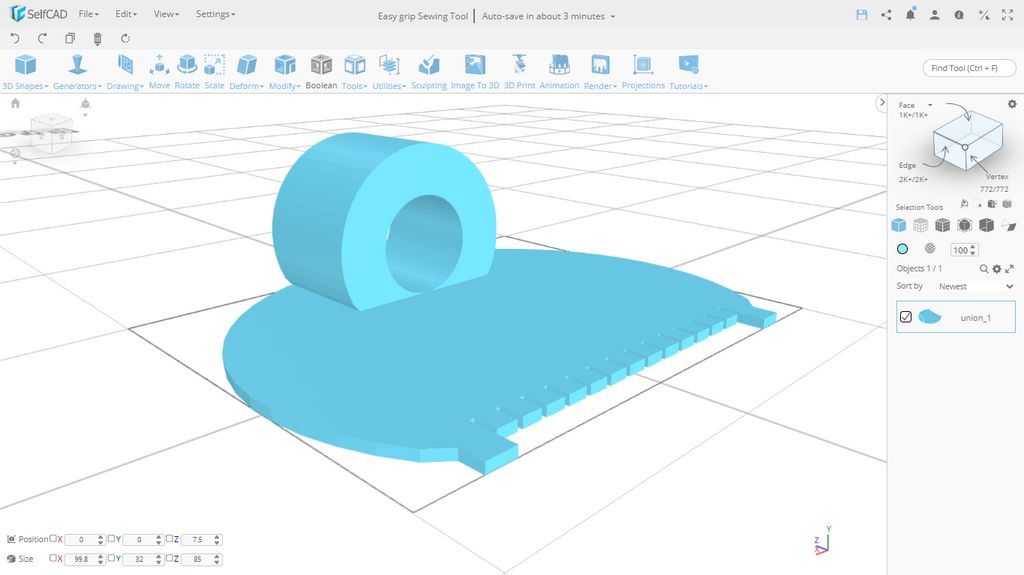Open right panel settings gear
This screenshot has width=1024, height=575.
click(1012, 104)
